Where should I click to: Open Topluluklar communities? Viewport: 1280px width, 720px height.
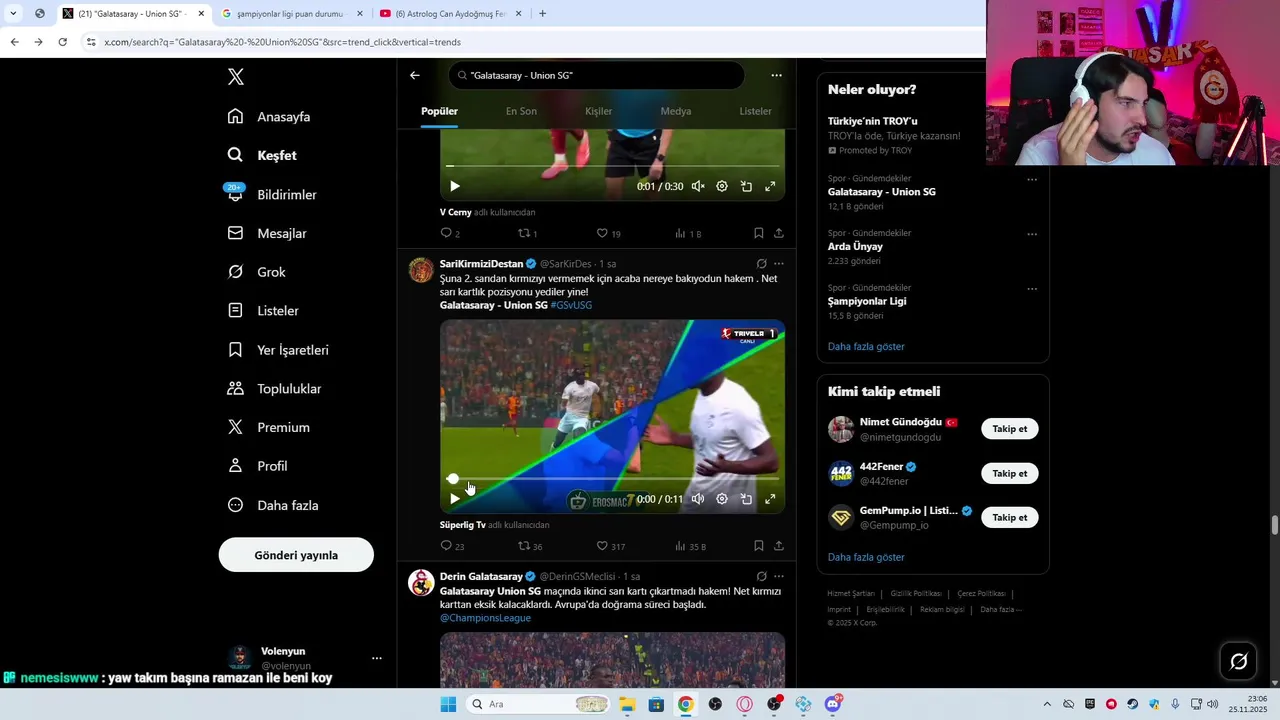274,388
